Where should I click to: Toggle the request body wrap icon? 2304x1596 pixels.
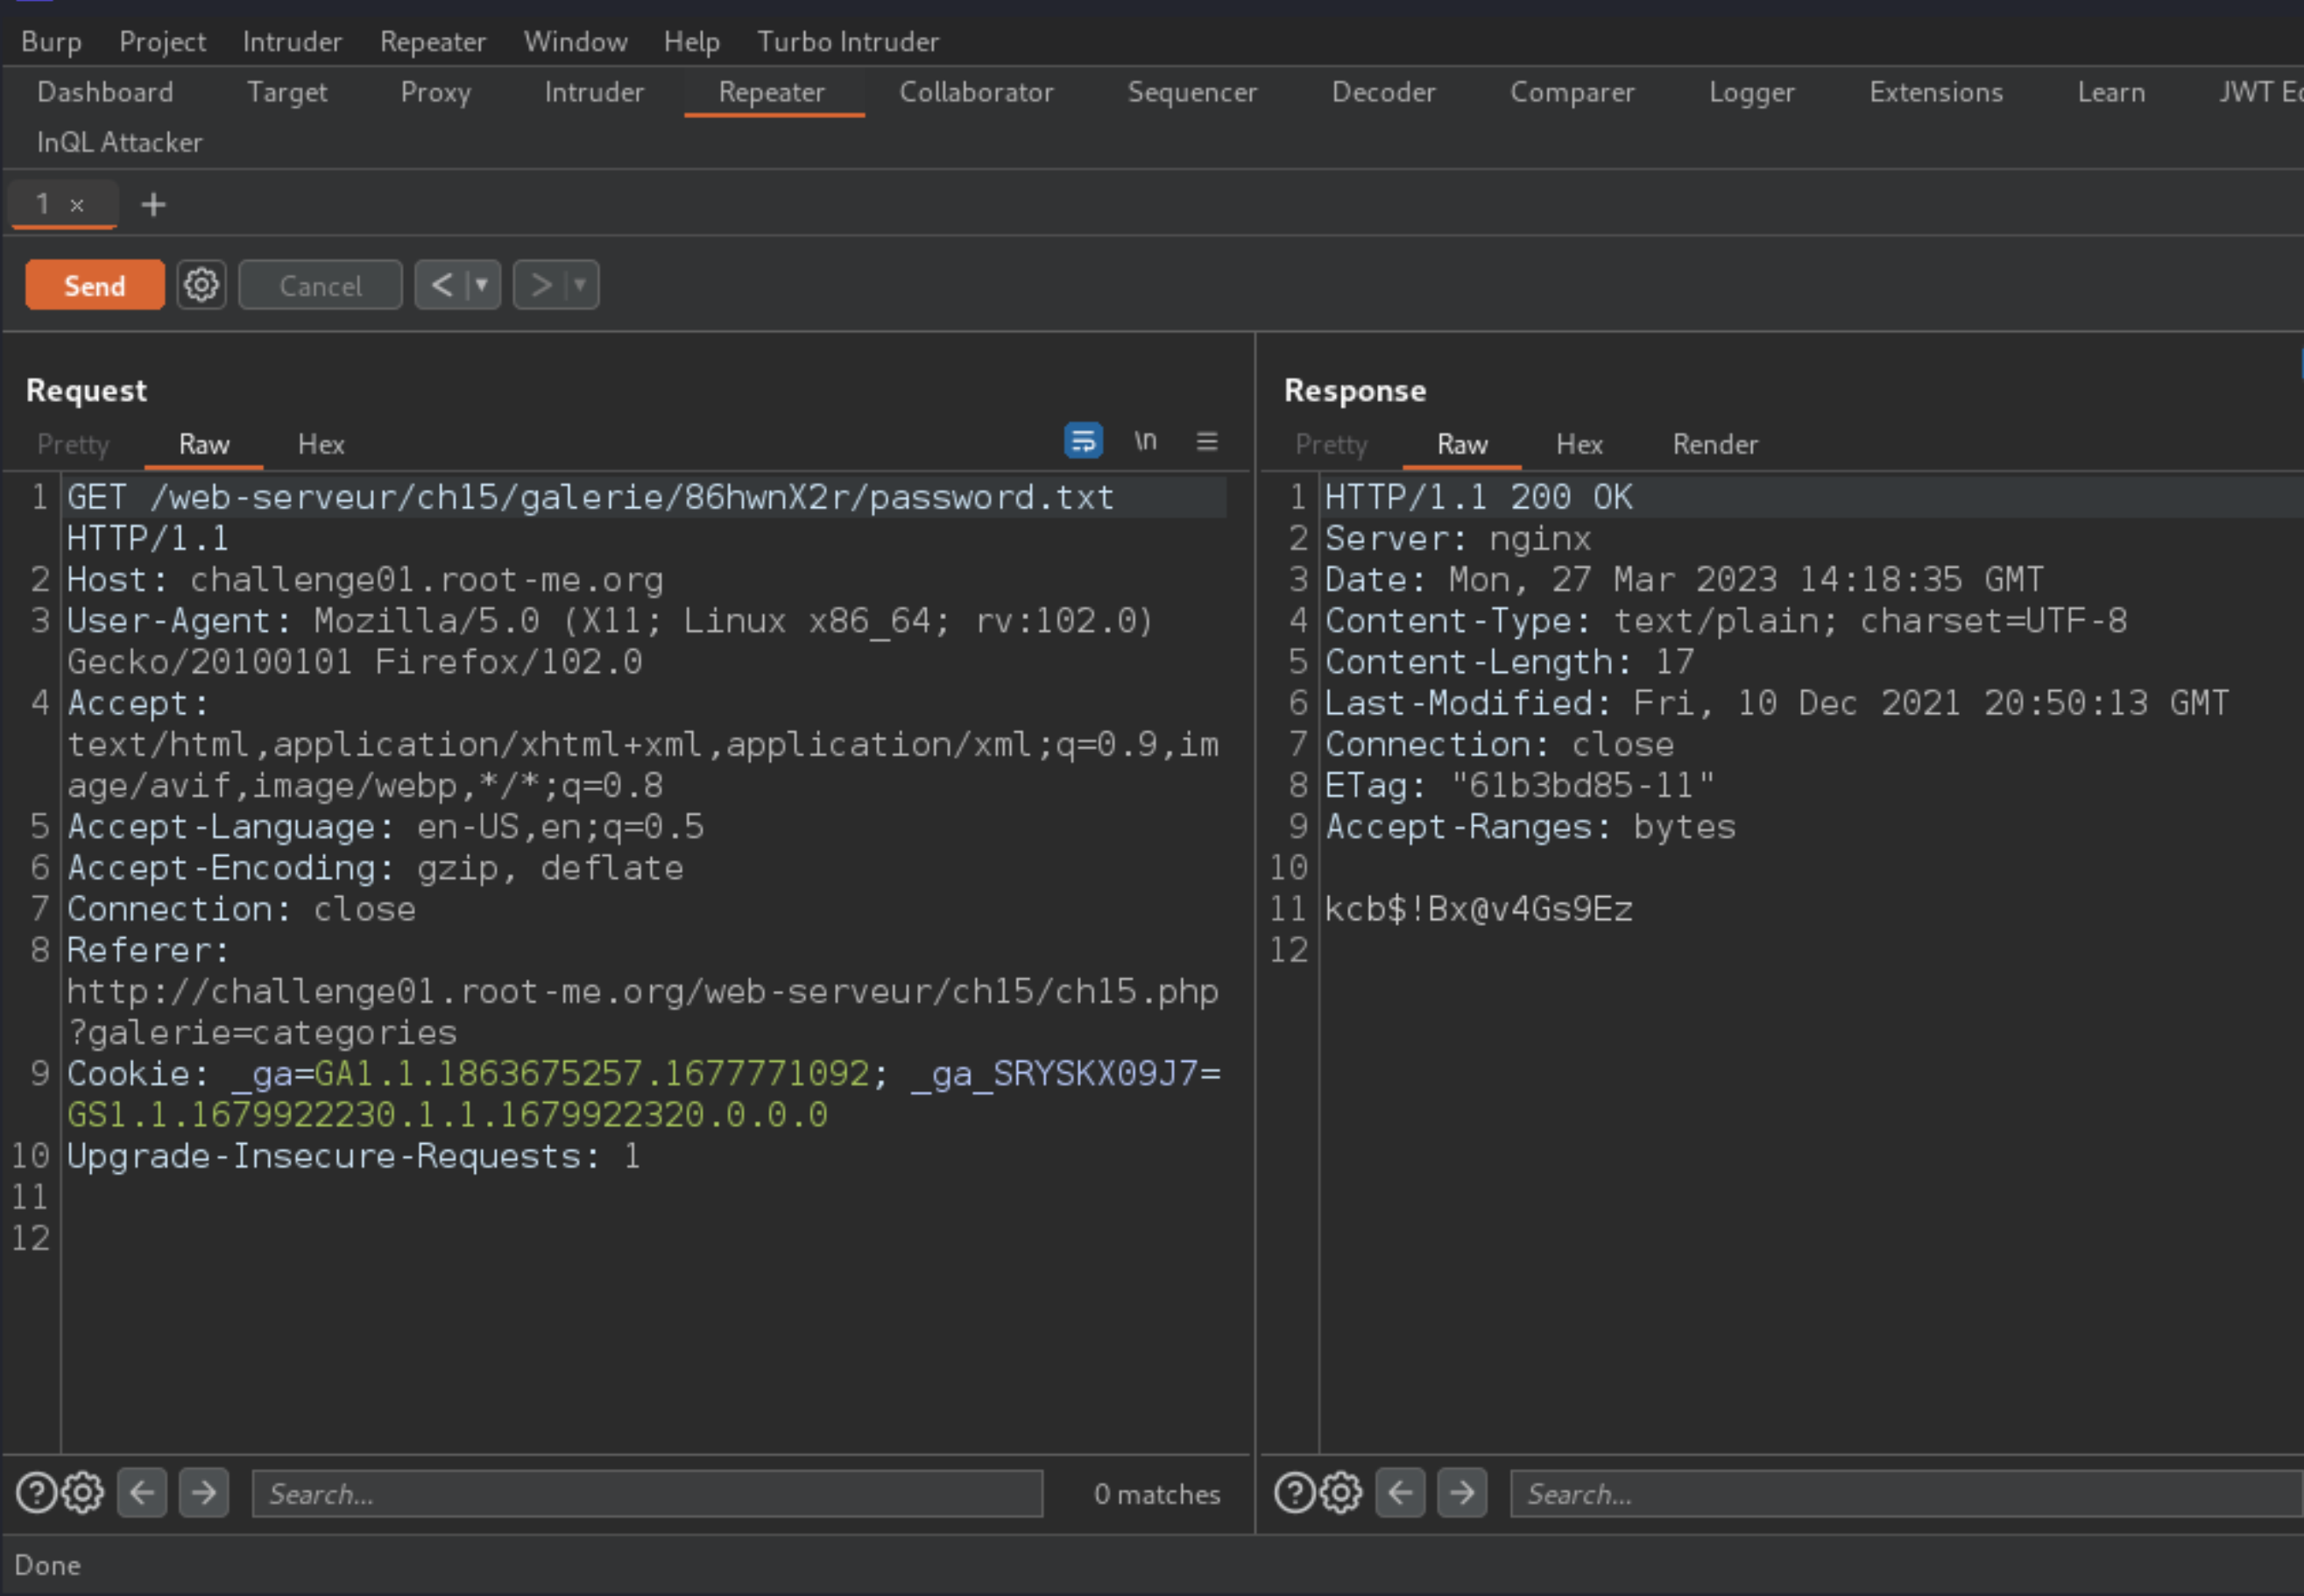(x=1082, y=442)
